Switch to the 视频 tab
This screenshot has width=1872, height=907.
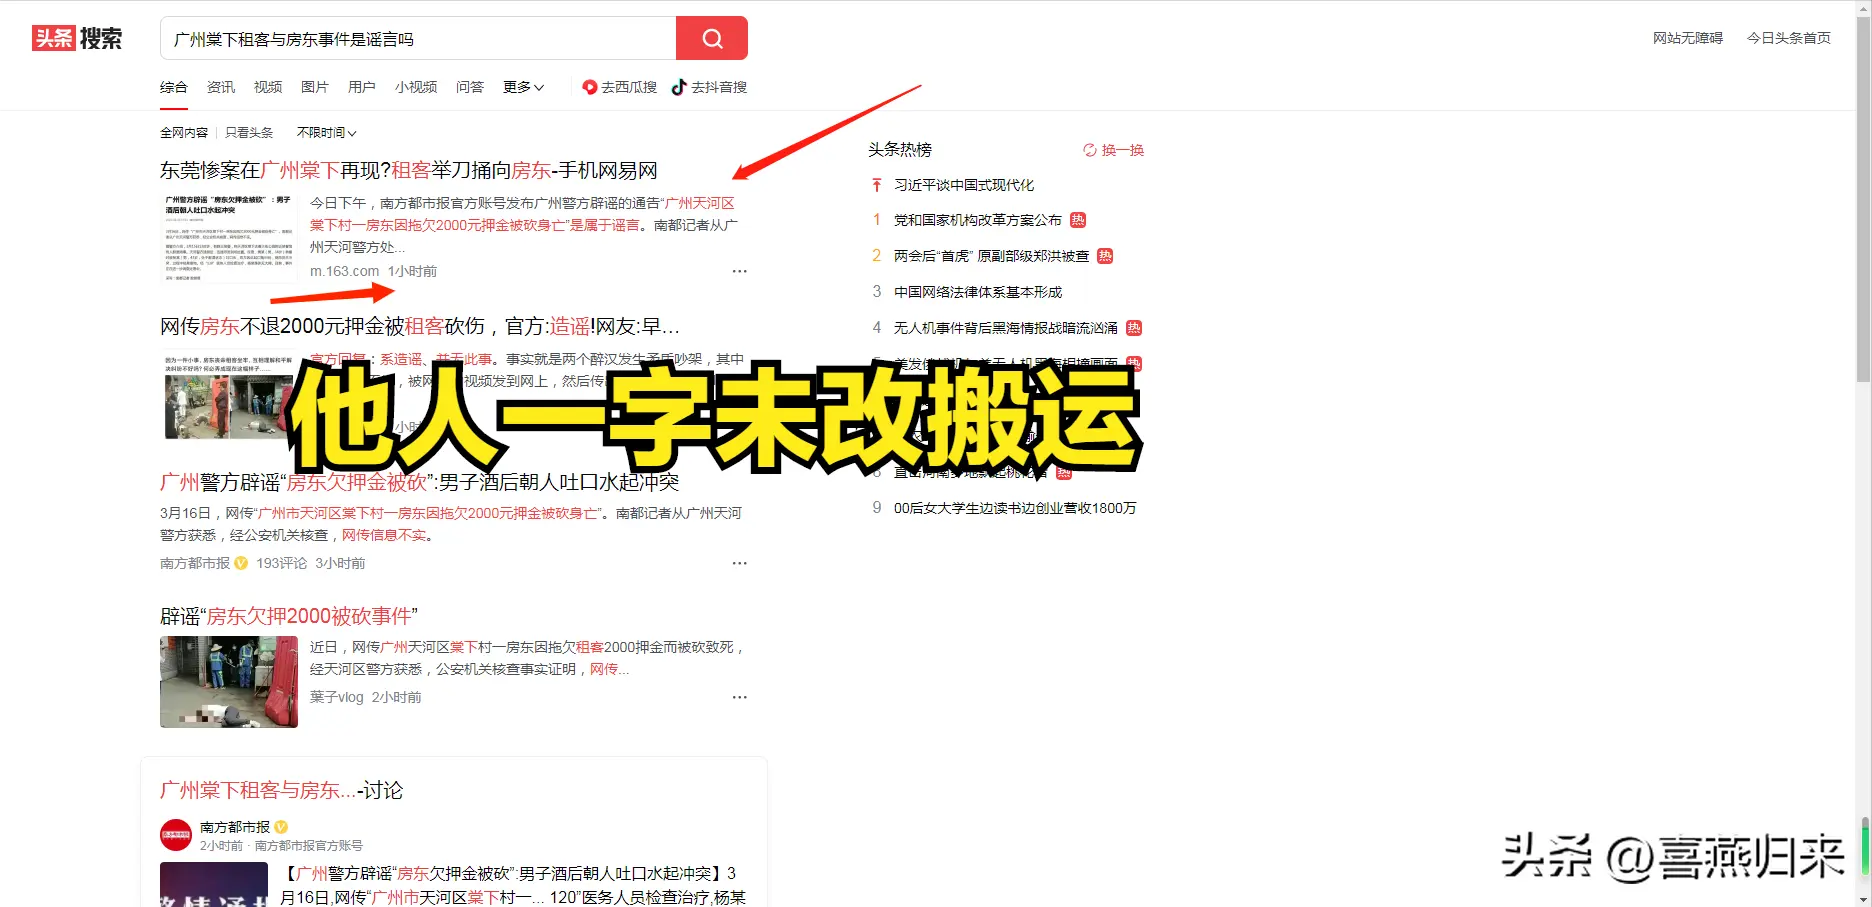tap(268, 87)
